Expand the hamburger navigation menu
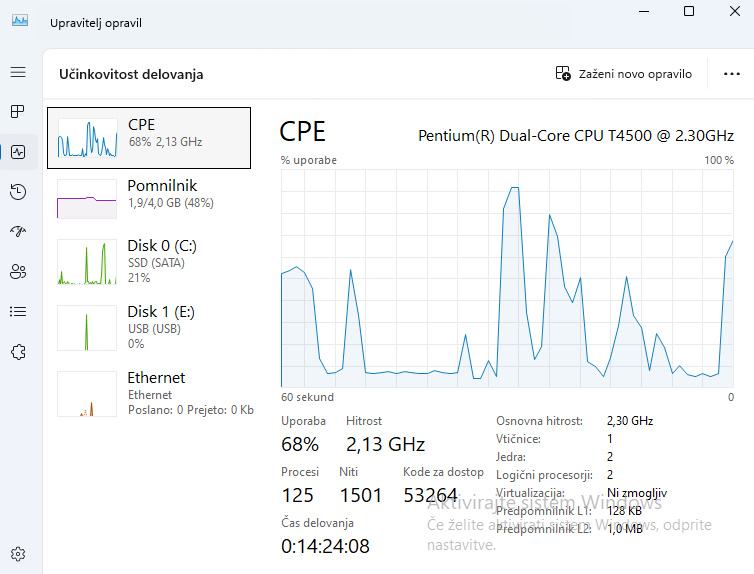Viewport: 754px width, 574px height. click(x=18, y=72)
